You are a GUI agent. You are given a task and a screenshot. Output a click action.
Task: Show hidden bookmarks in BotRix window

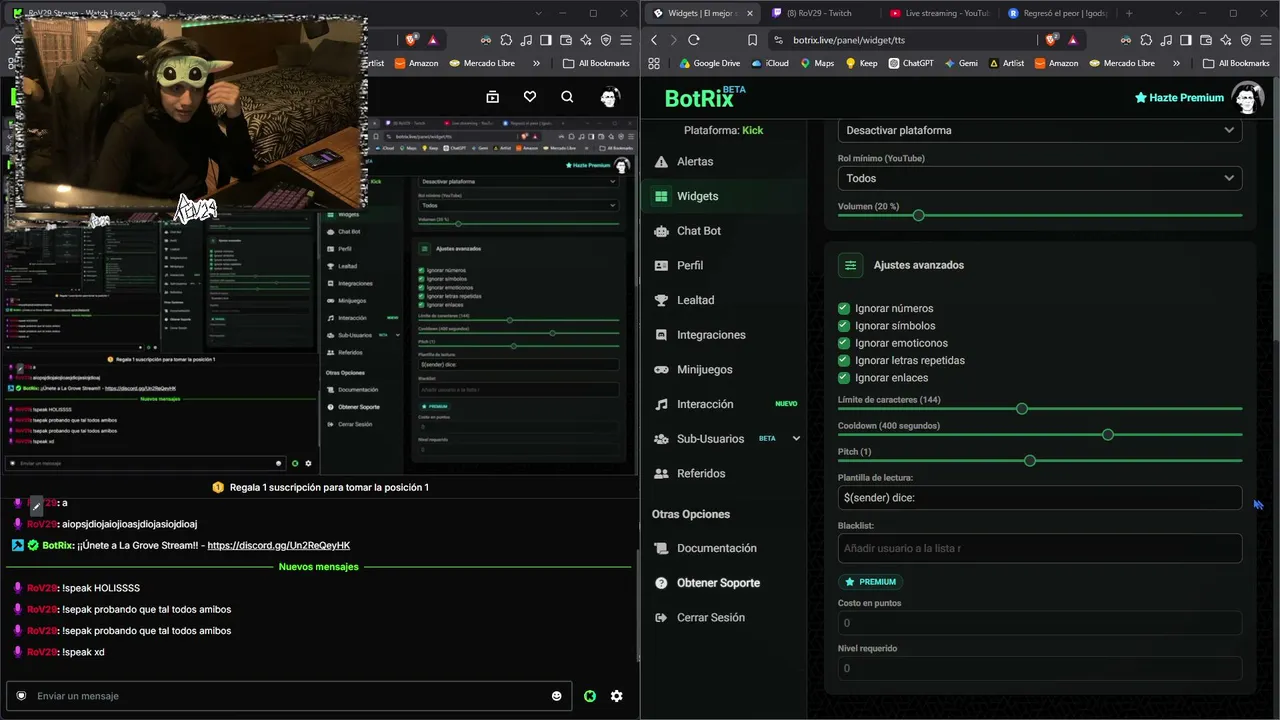1176,63
